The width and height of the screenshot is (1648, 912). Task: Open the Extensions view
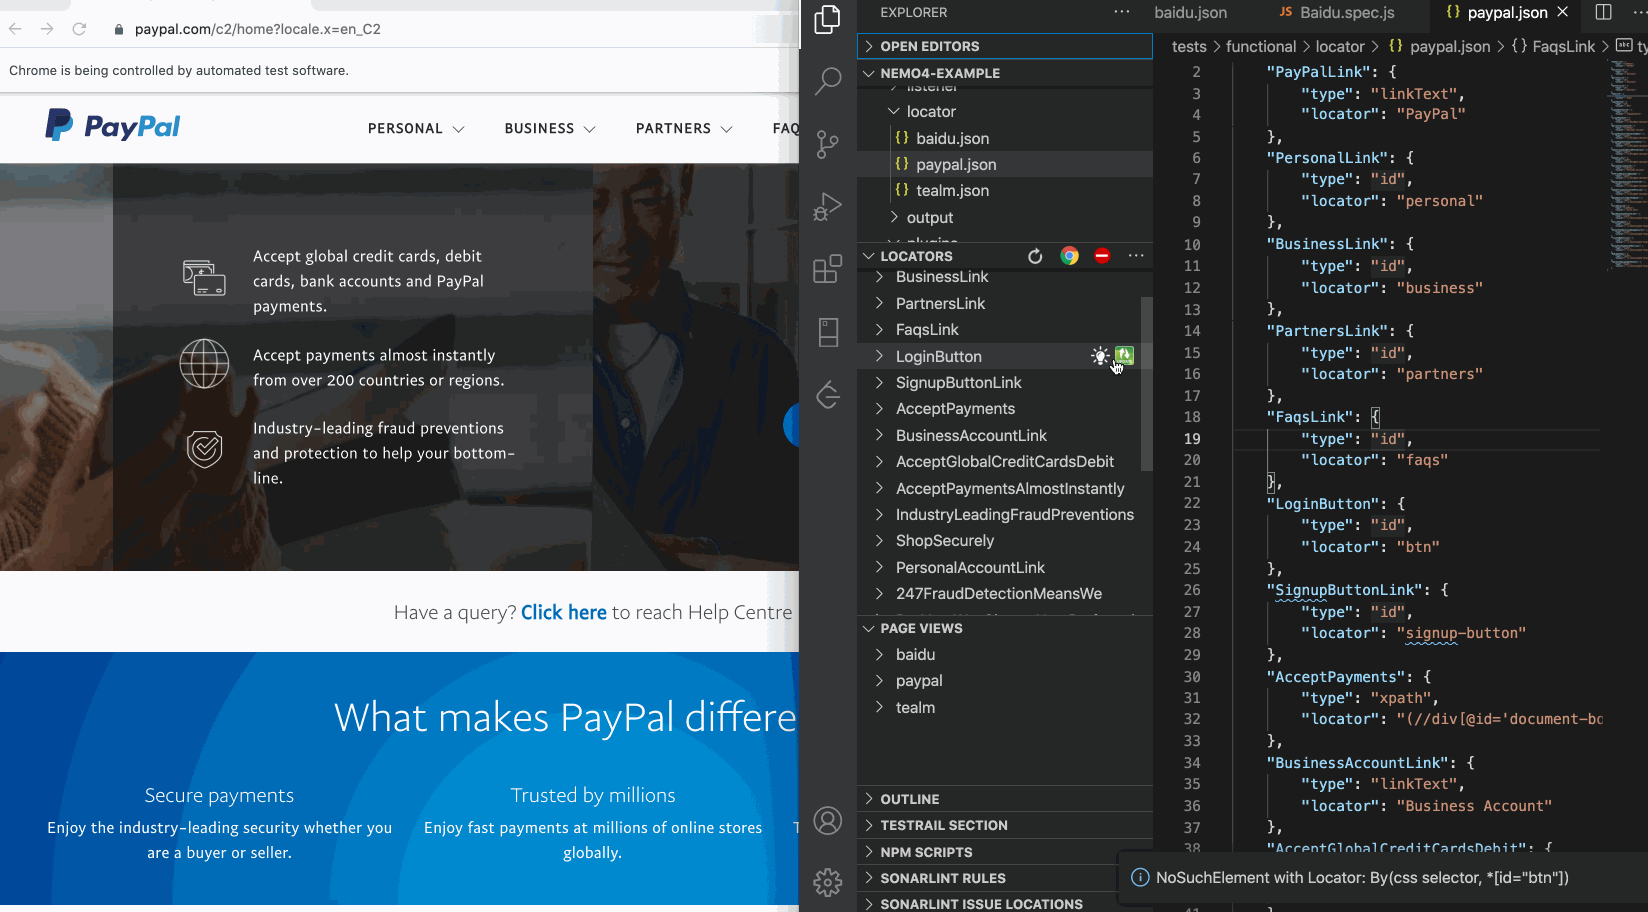coord(828,269)
